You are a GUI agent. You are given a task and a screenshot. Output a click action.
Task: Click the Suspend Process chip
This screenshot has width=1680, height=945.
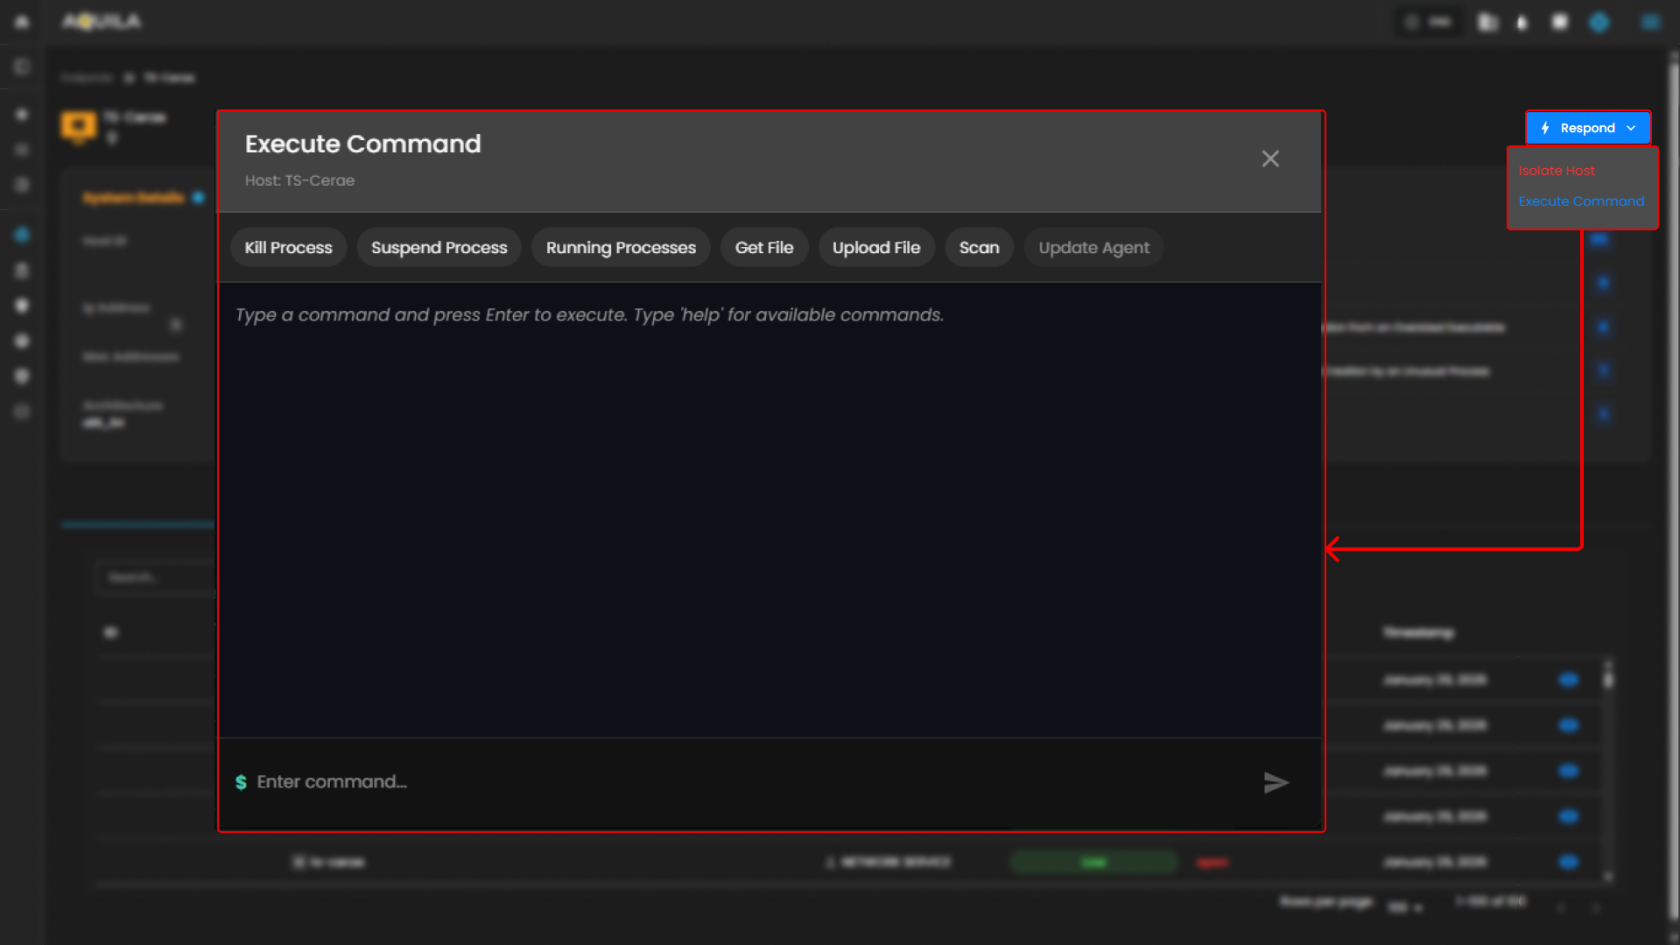[439, 248]
